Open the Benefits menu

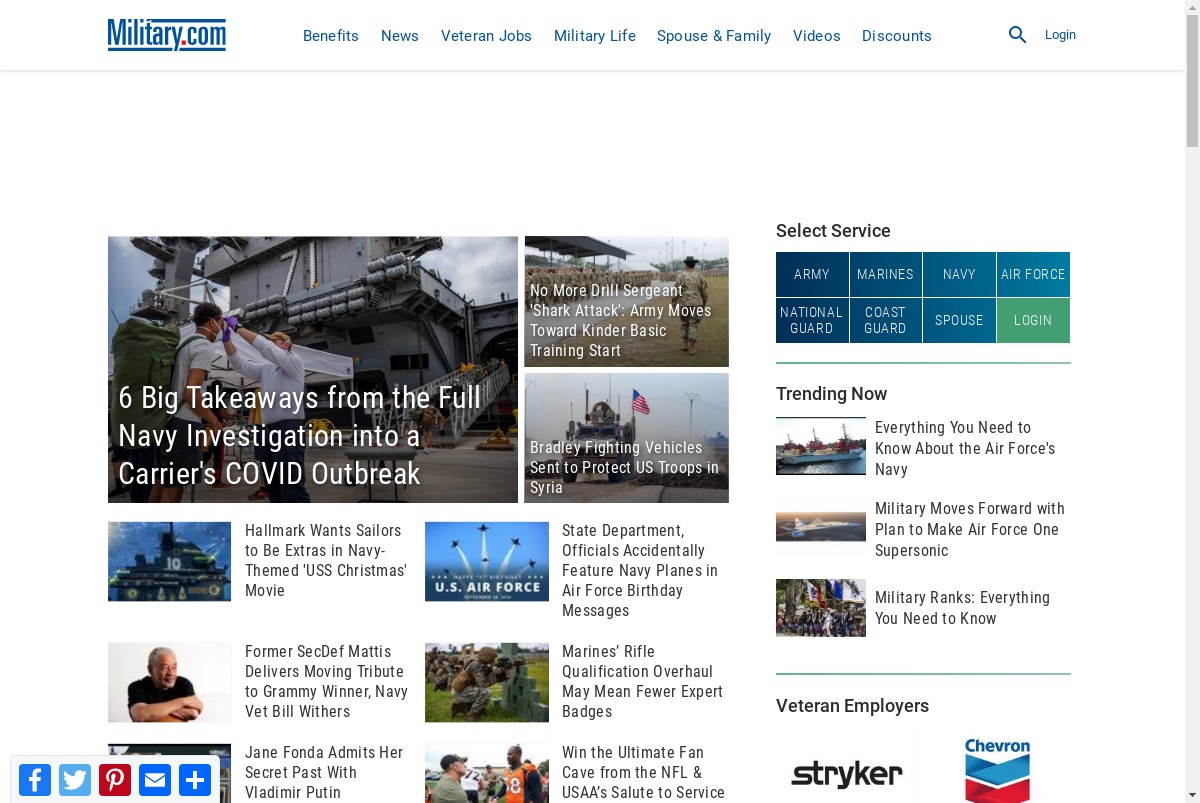coord(331,36)
